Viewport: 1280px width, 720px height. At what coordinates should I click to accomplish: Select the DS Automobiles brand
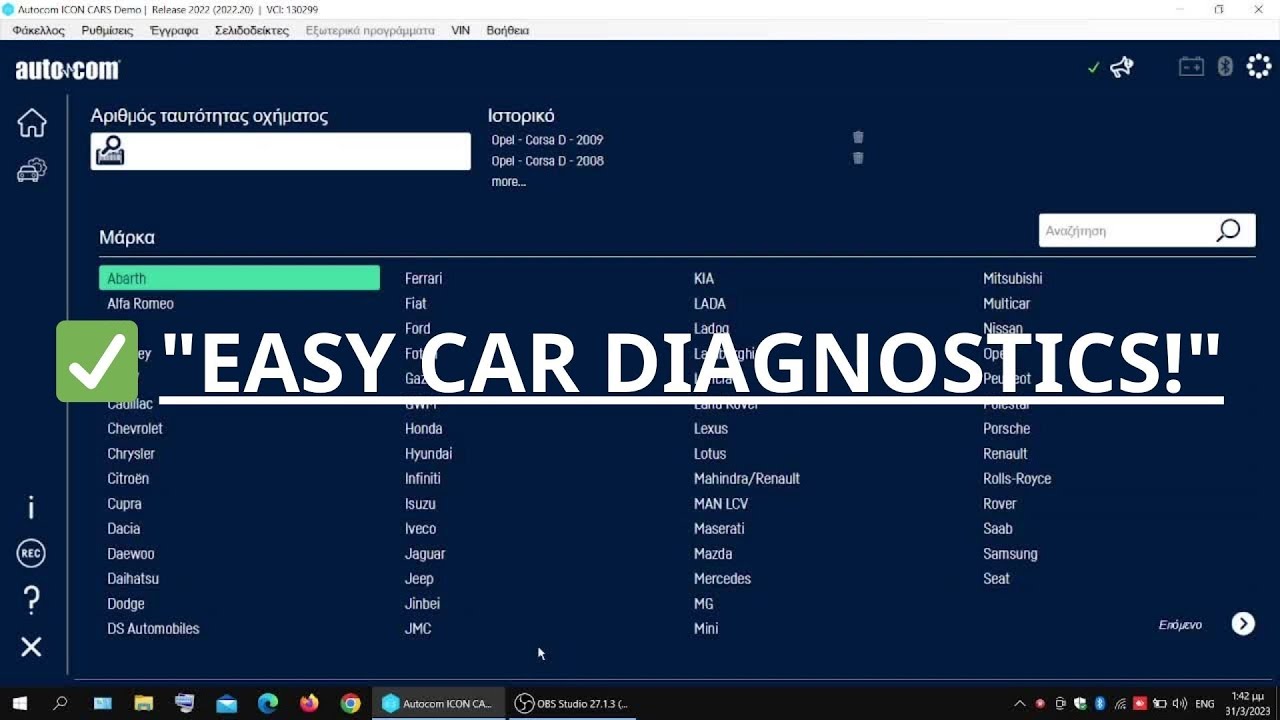[x=153, y=628]
